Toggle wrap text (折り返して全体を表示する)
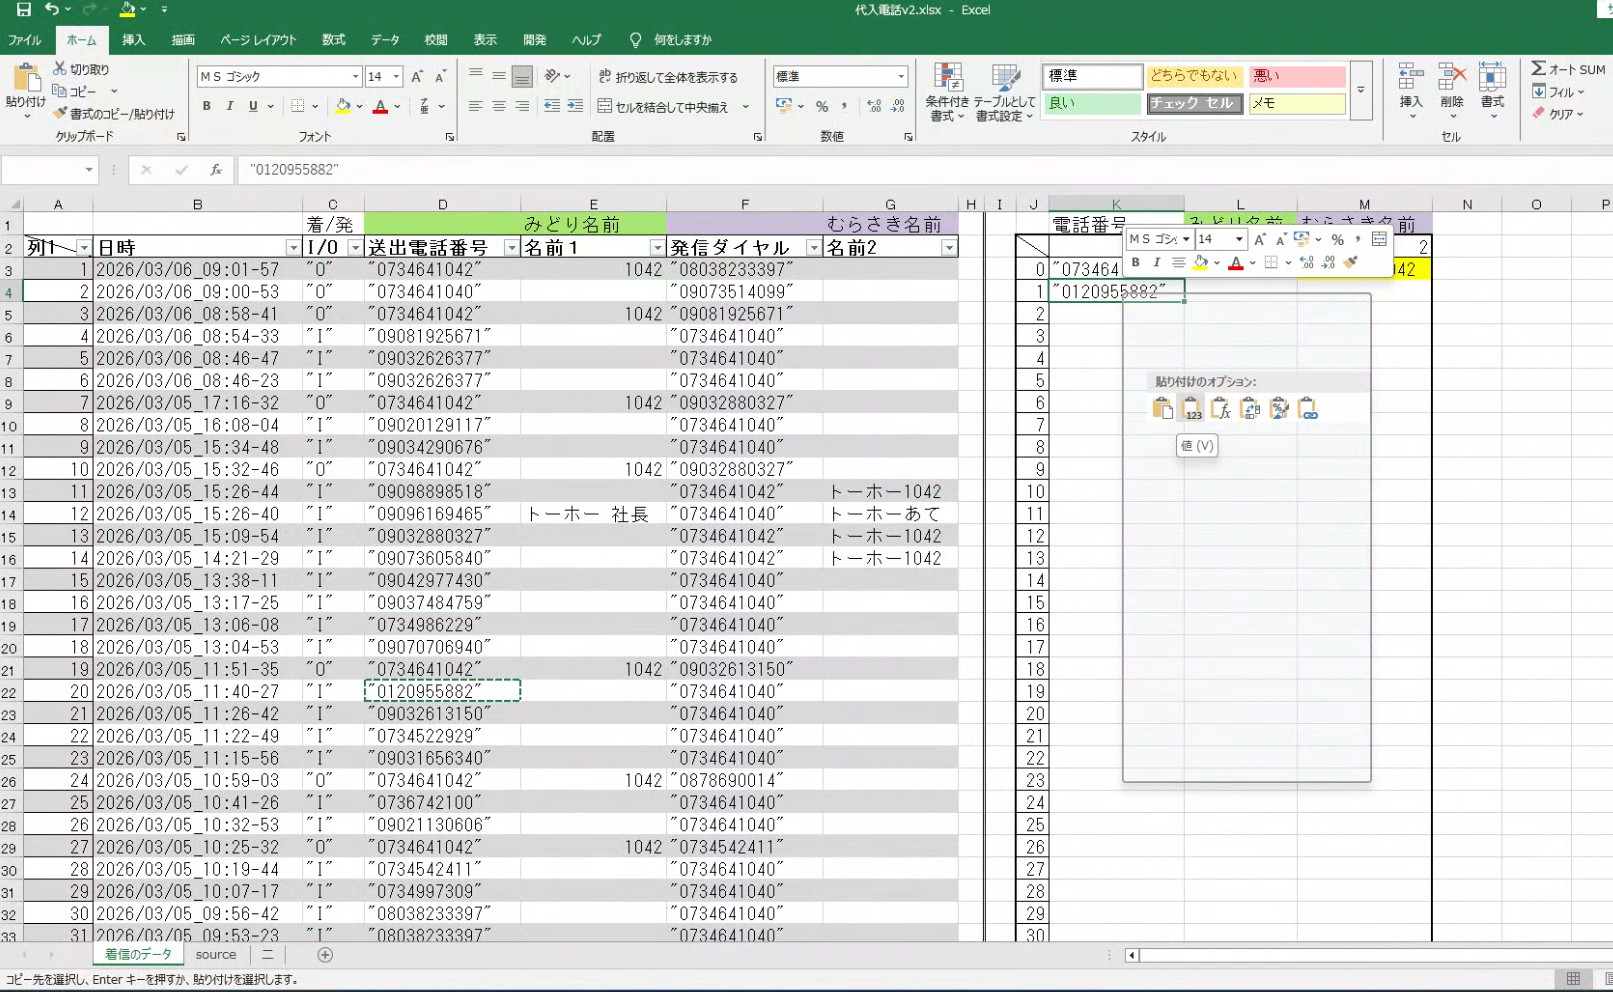 tap(668, 77)
